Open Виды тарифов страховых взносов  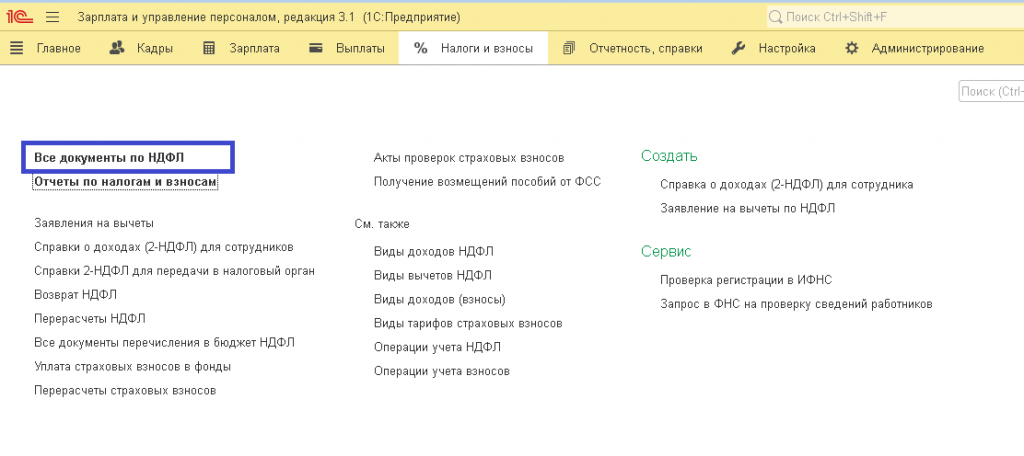point(467,323)
